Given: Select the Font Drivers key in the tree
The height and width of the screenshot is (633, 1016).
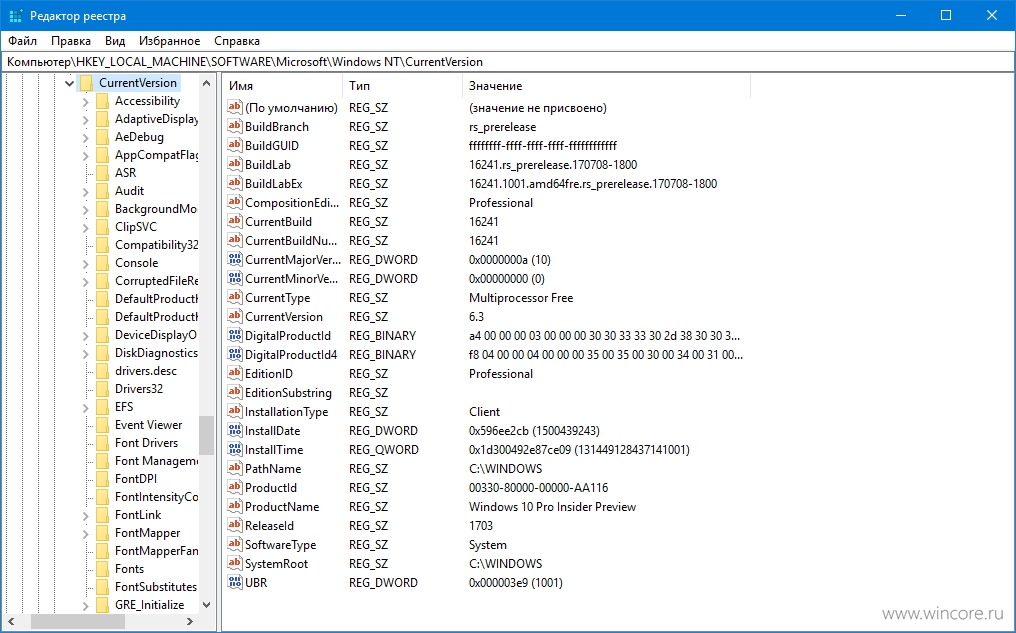Looking at the screenshot, I should [x=146, y=443].
